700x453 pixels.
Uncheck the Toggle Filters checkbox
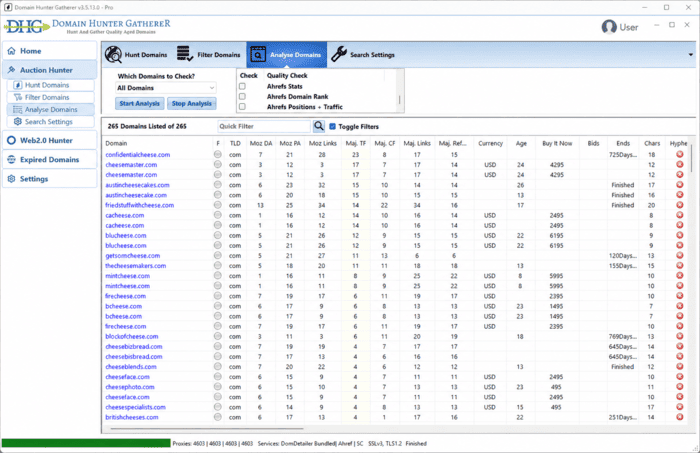pos(332,127)
